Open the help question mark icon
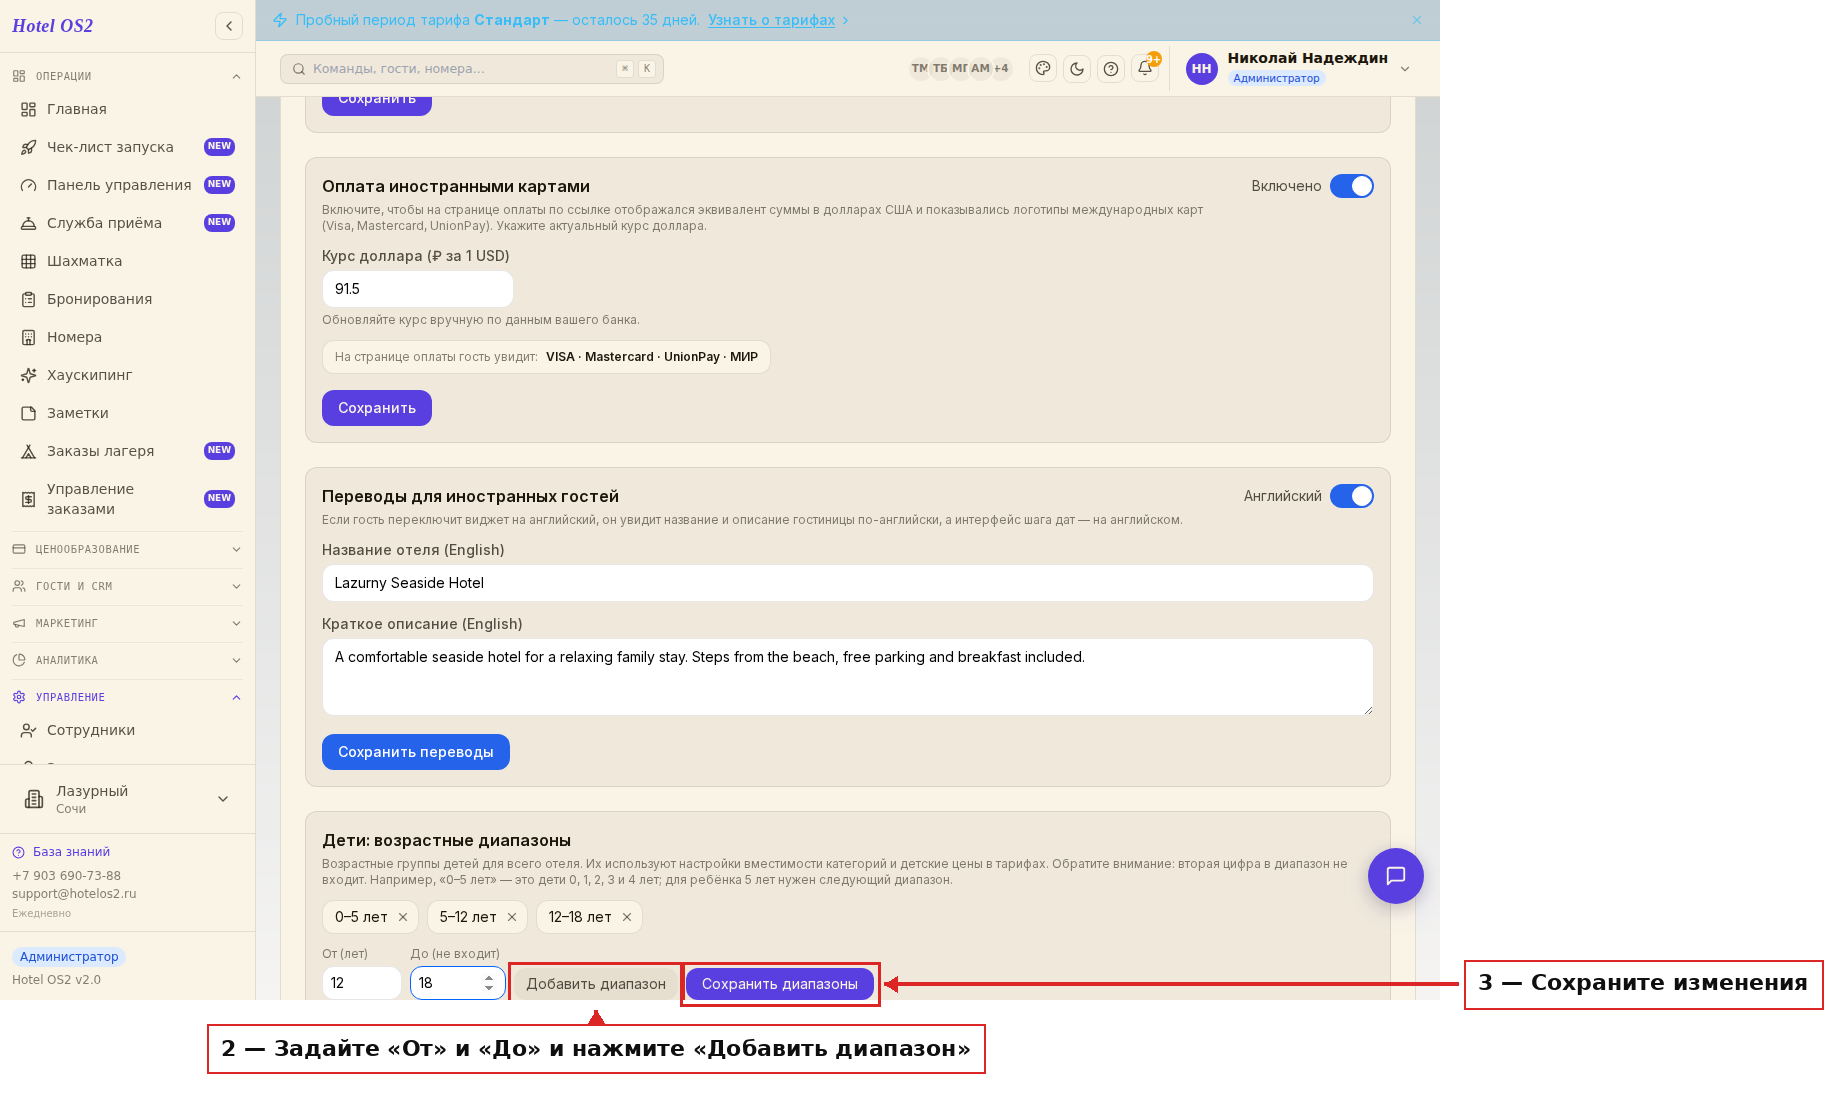 pyautogui.click(x=1111, y=69)
